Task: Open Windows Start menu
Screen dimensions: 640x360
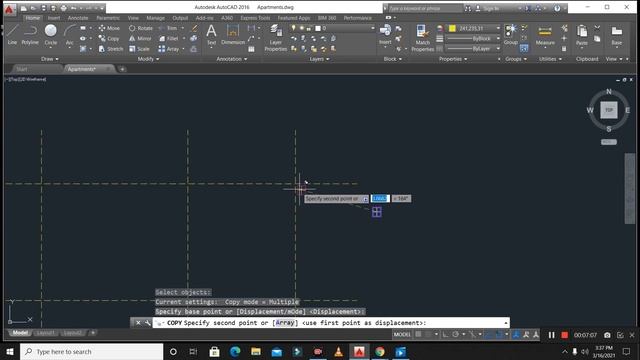Action: point(10,351)
